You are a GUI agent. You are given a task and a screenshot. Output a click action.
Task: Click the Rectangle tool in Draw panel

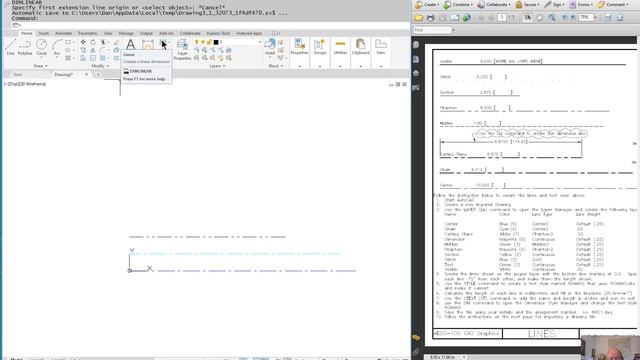(x=68, y=42)
